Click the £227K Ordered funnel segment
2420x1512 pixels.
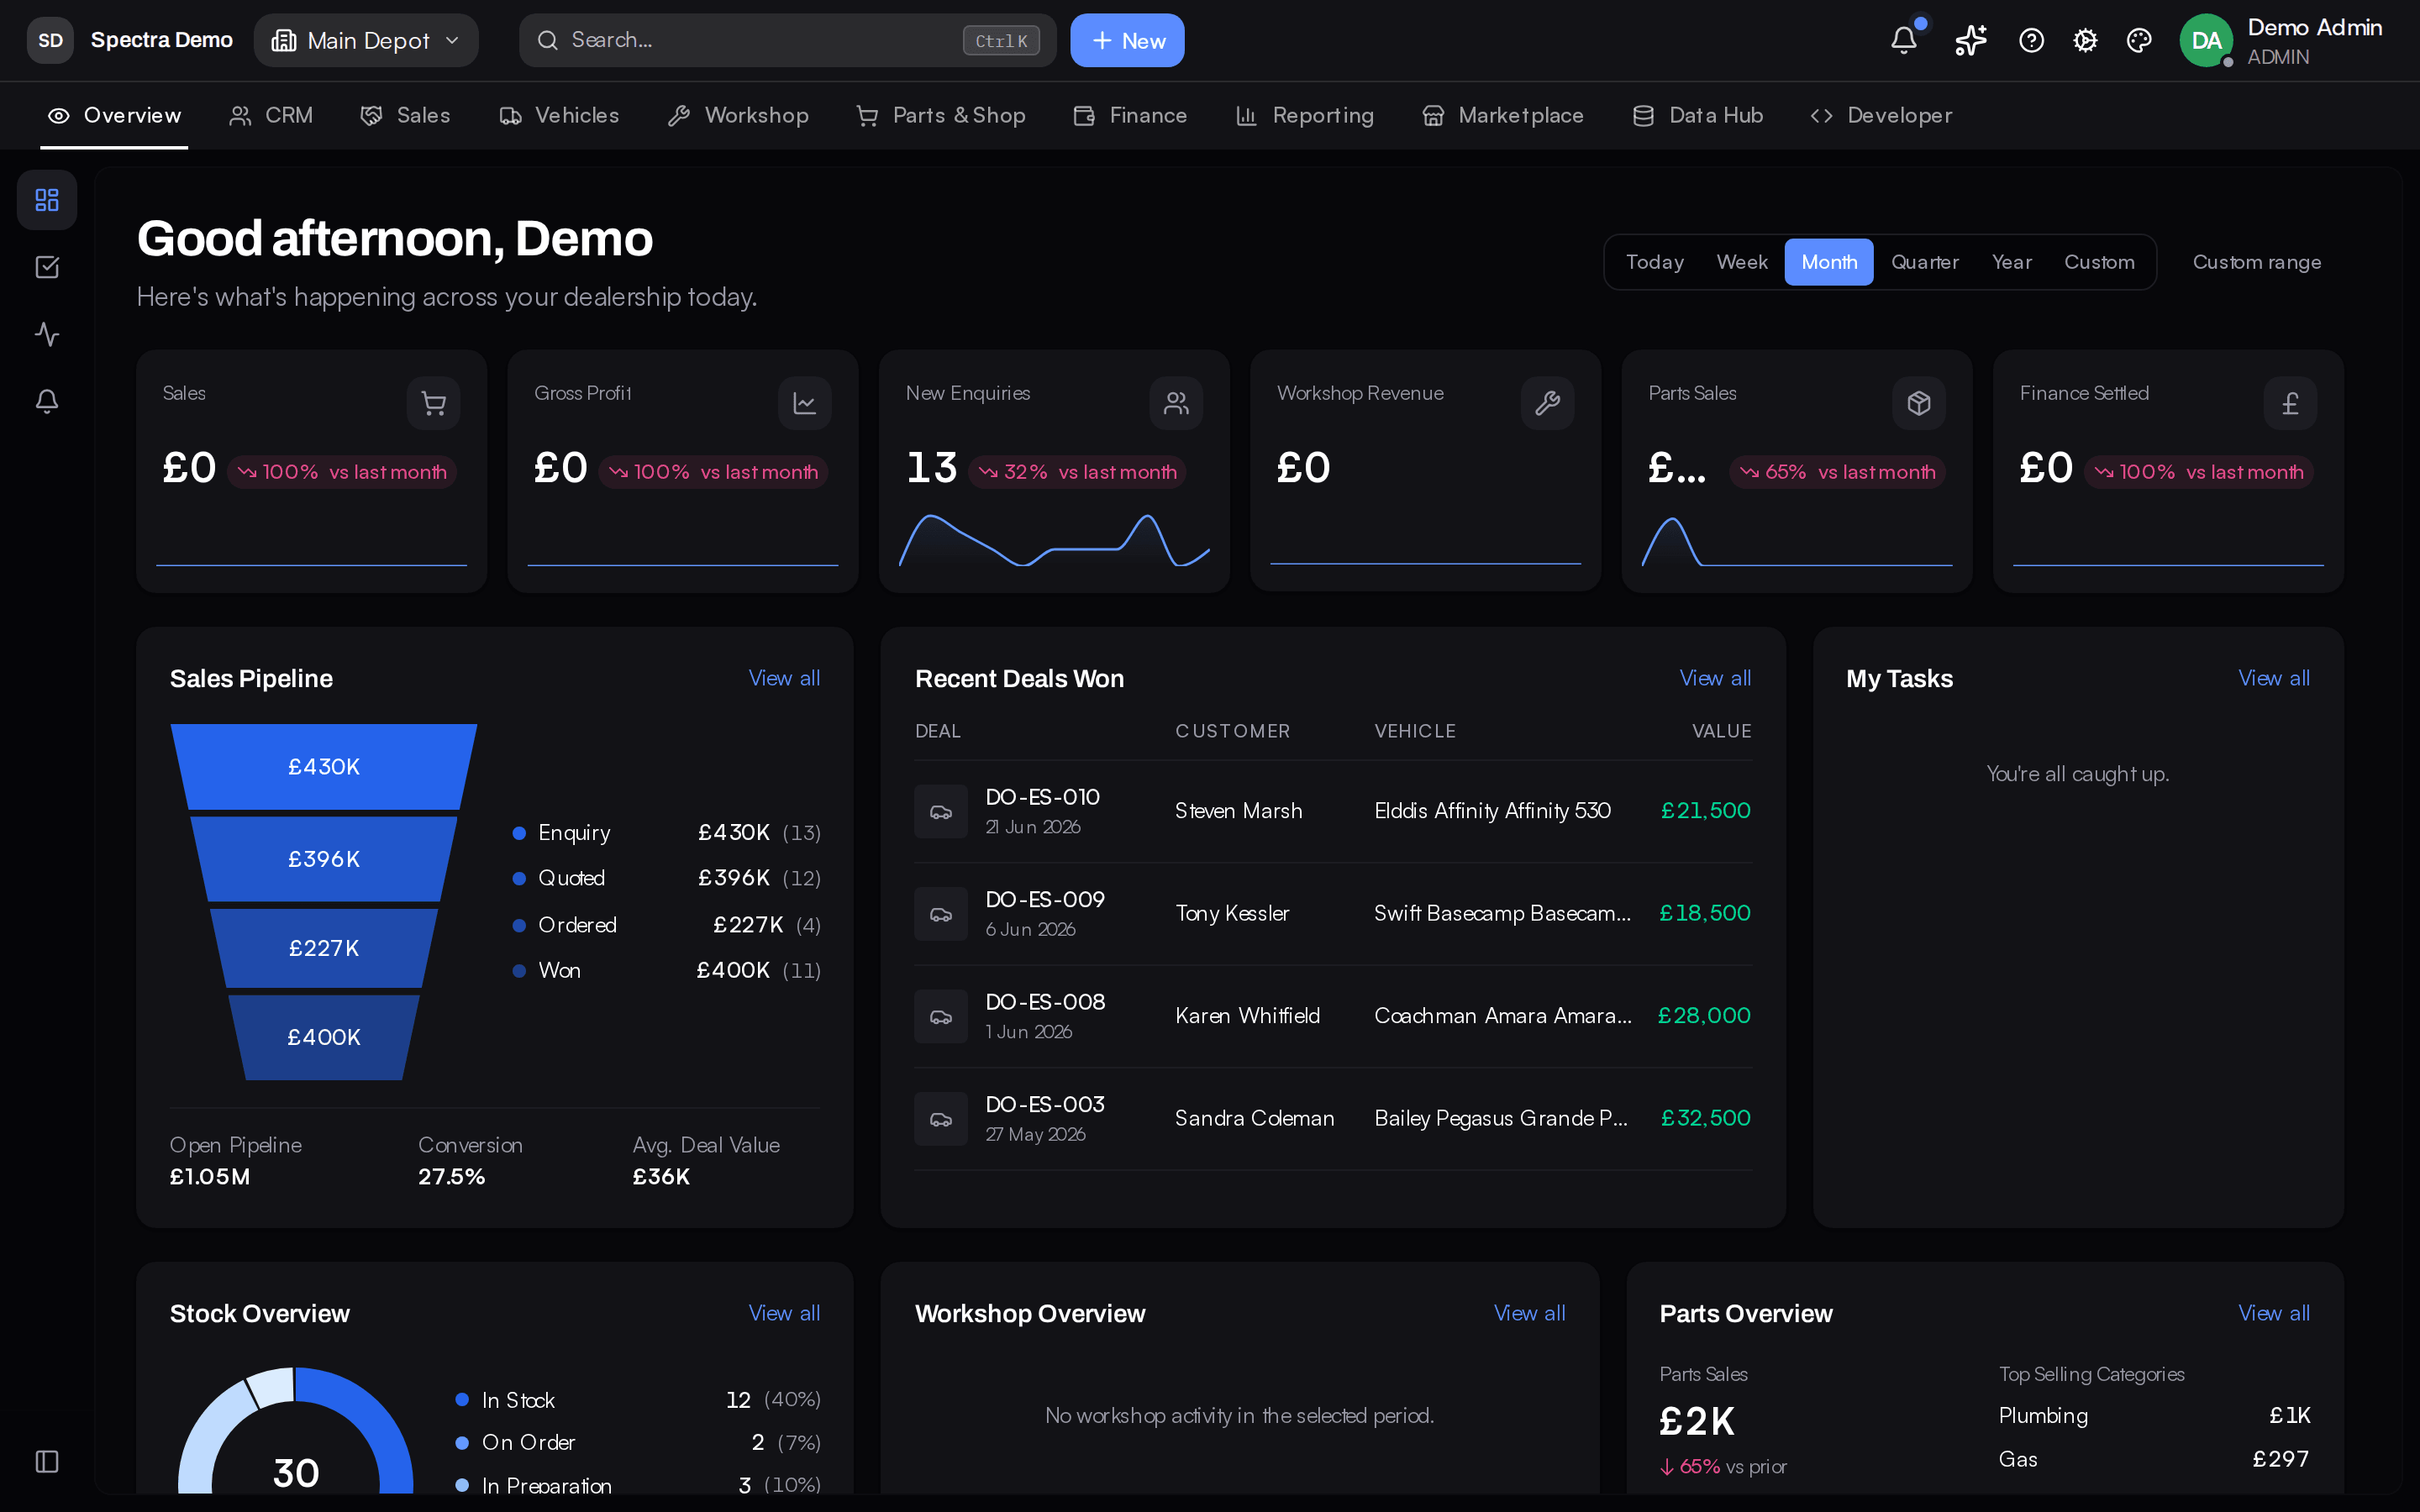click(x=324, y=948)
